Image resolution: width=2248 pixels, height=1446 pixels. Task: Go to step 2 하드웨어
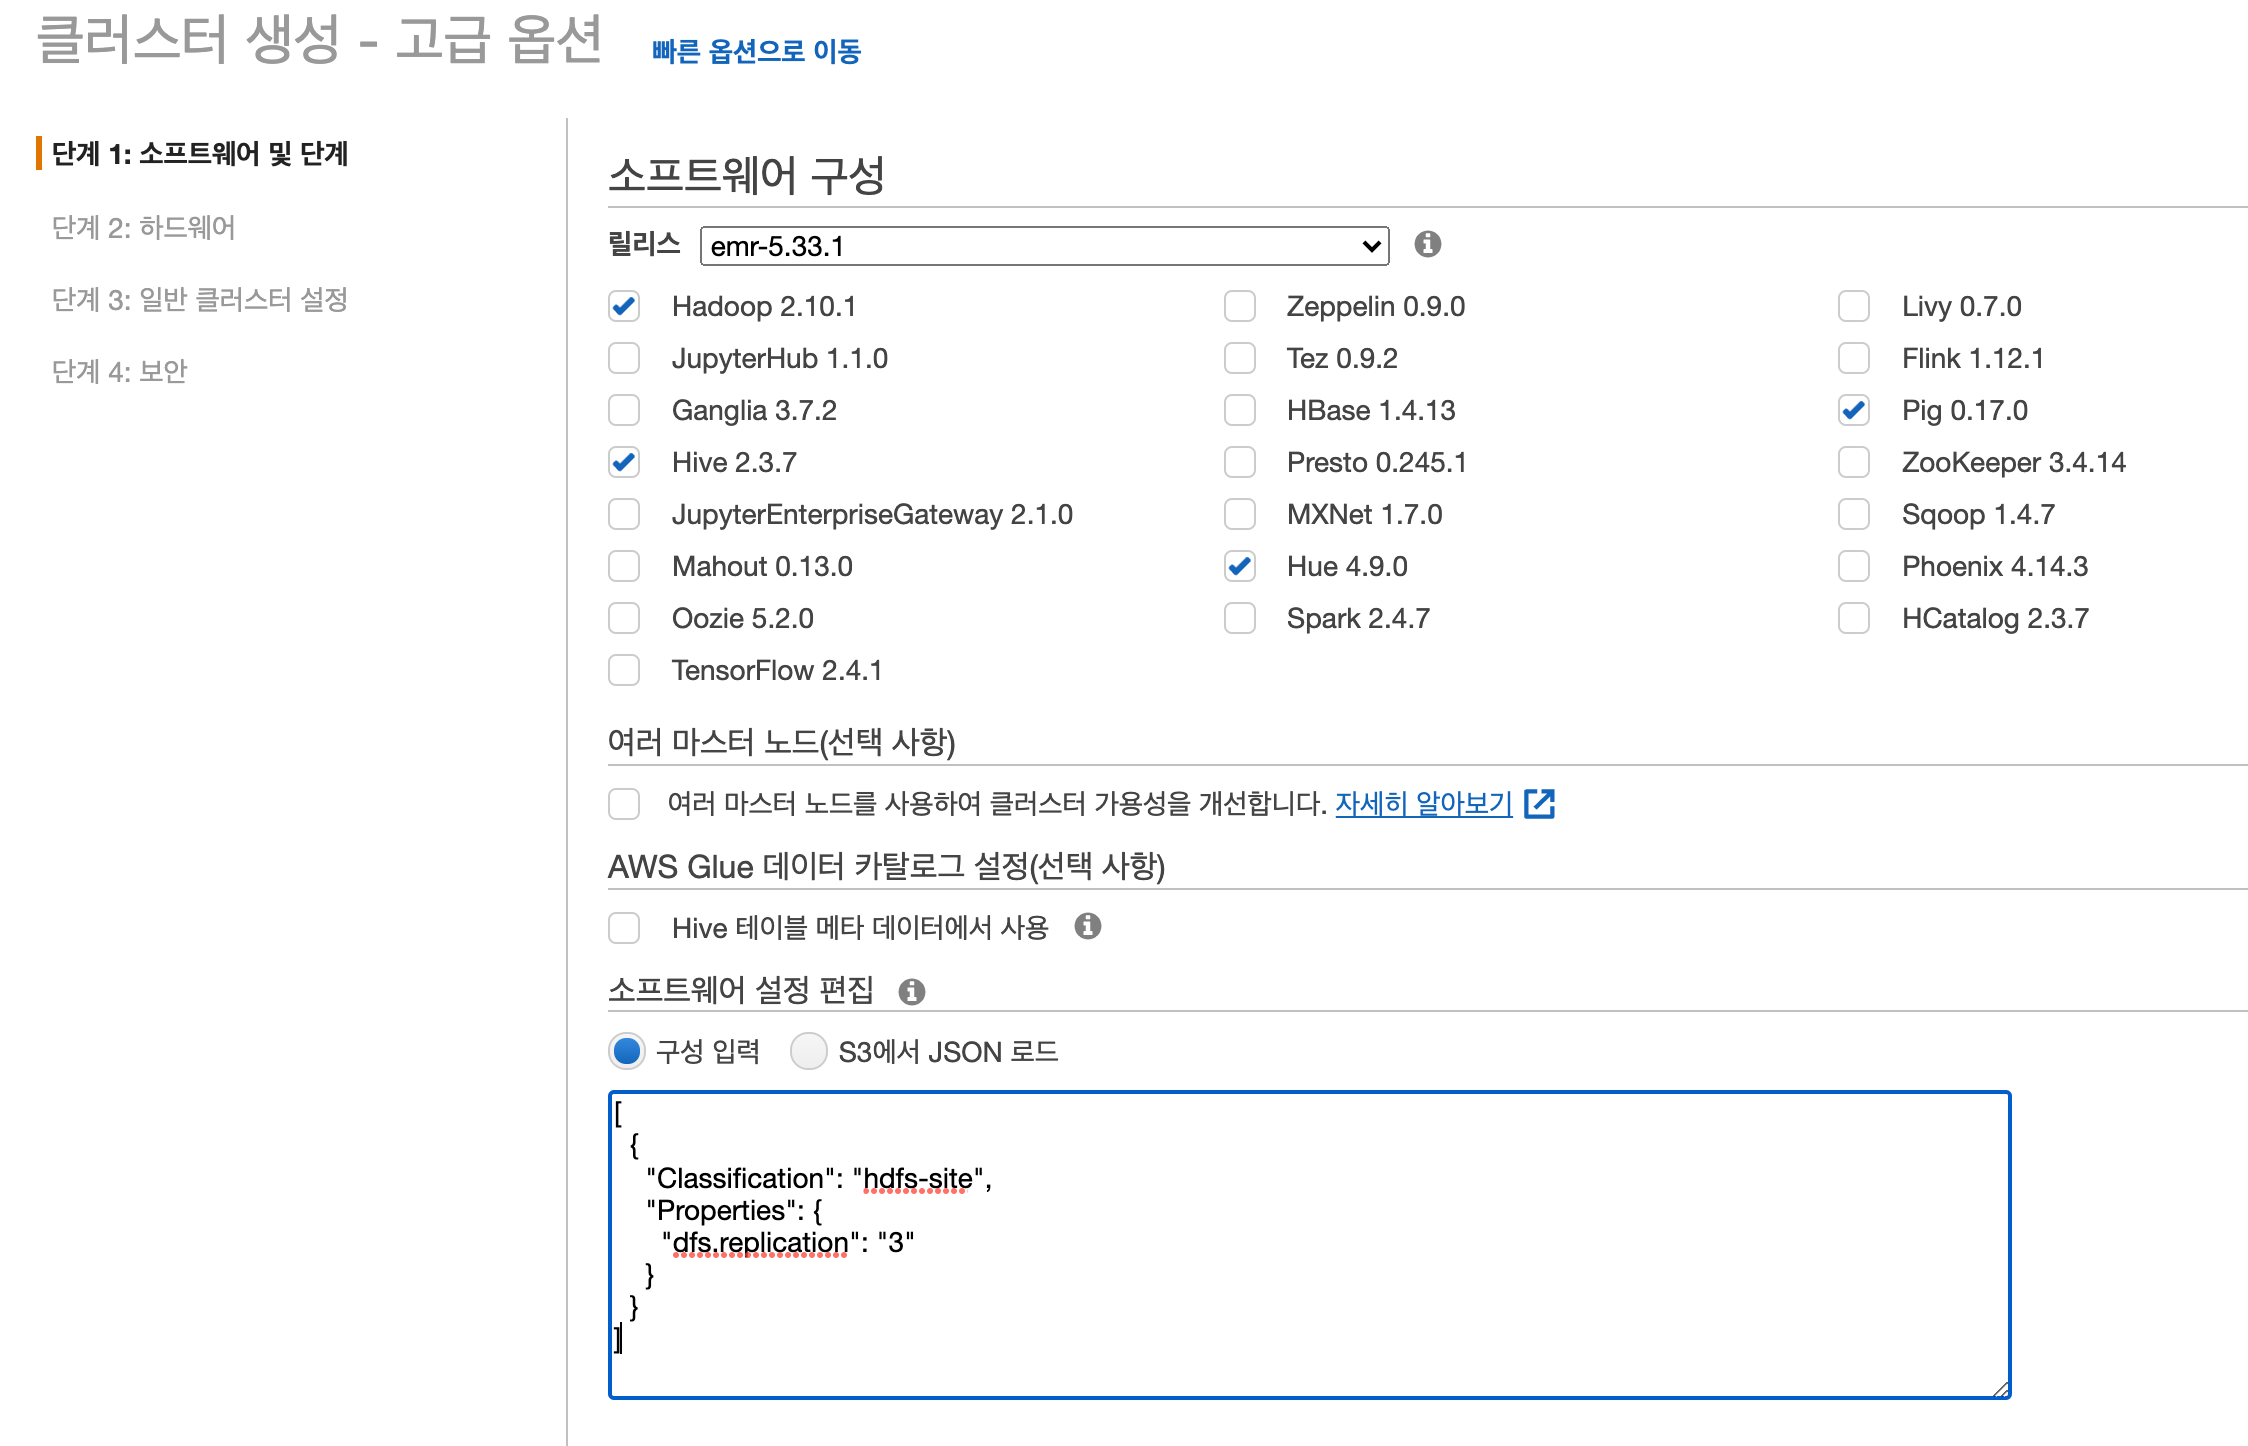pyautogui.click(x=143, y=228)
